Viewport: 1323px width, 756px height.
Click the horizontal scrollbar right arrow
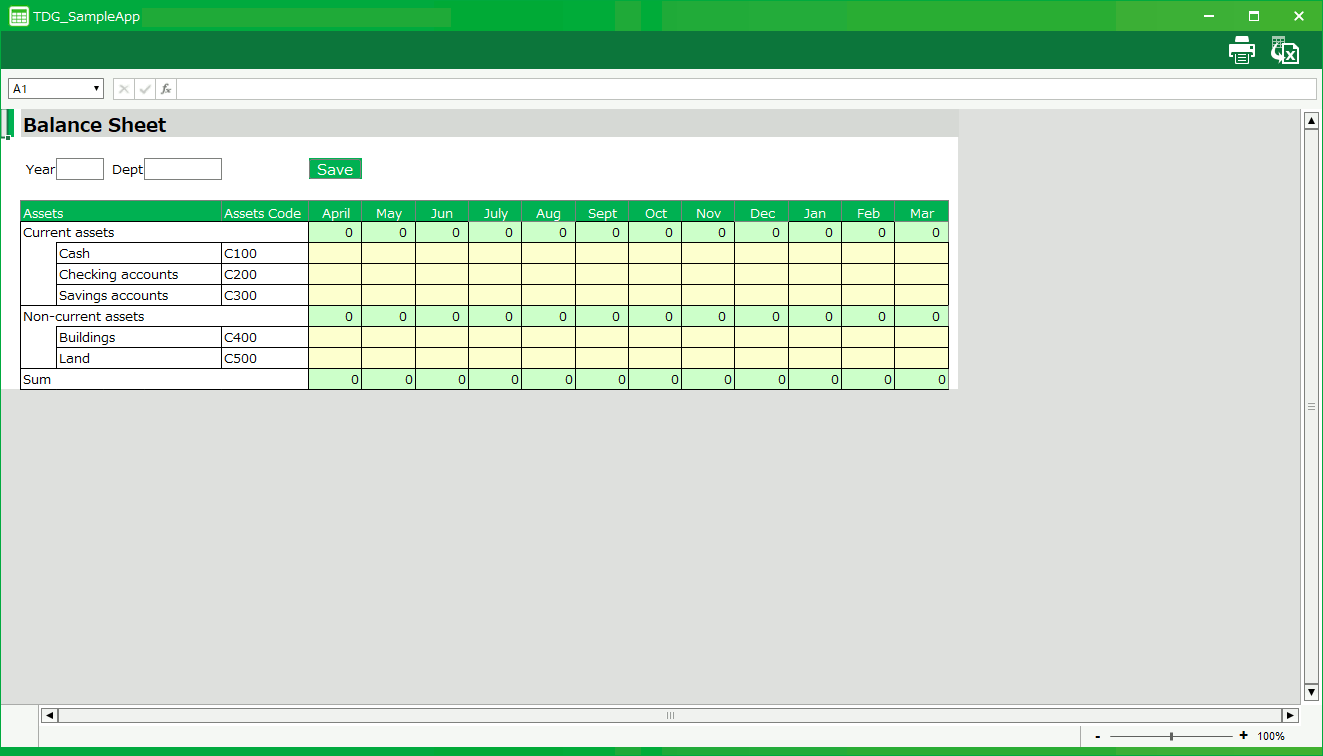pos(1290,715)
